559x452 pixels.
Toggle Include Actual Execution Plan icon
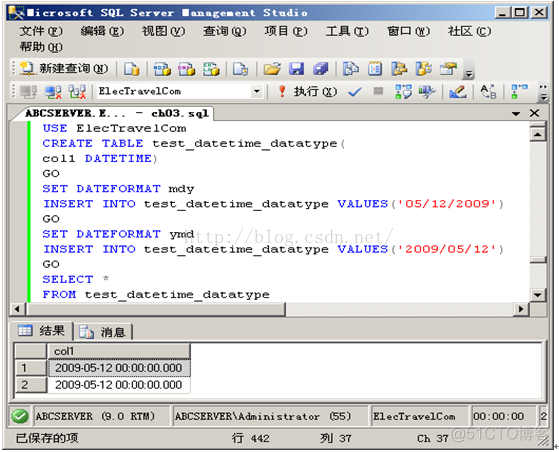click(x=519, y=92)
